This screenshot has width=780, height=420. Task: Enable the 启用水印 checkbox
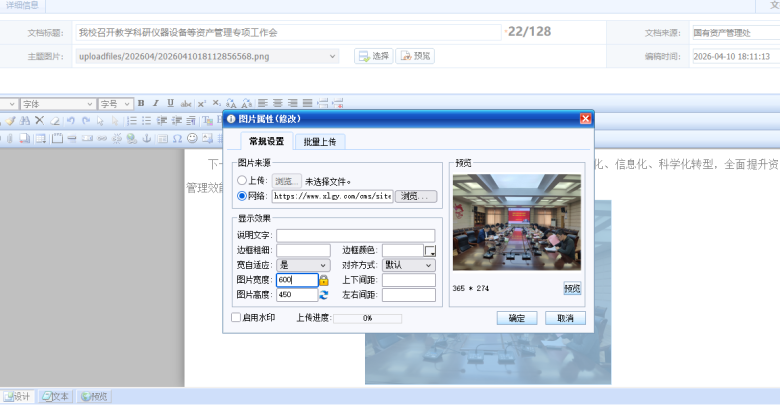236,318
